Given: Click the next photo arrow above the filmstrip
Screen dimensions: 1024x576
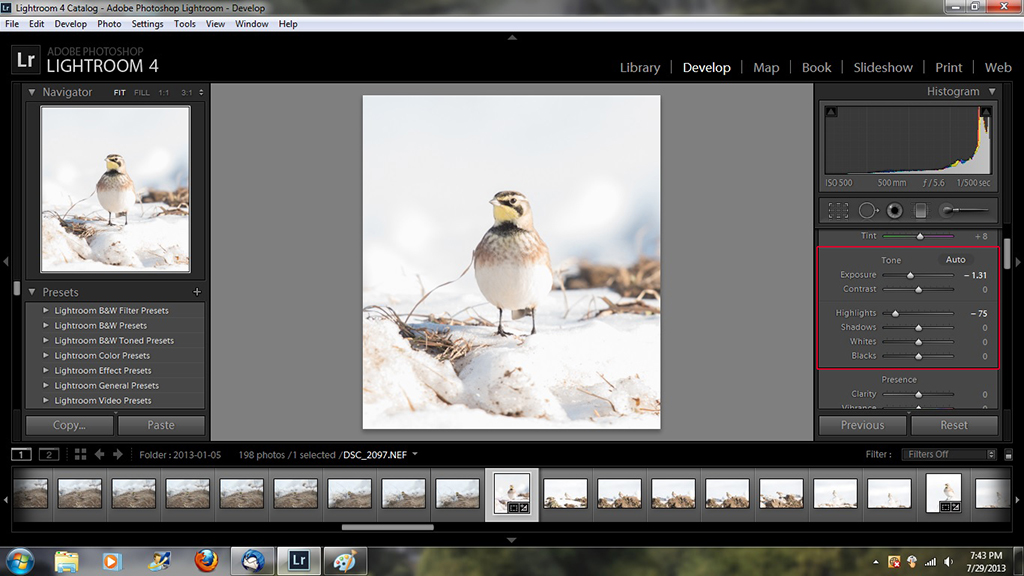Looking at the screenshot, I should click(x=117, y=453).
